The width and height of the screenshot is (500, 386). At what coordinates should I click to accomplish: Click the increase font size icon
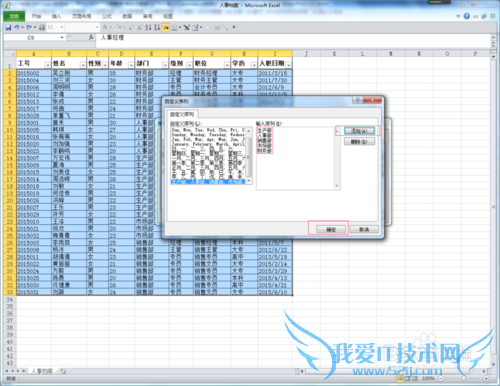click(x=139, y=27)
